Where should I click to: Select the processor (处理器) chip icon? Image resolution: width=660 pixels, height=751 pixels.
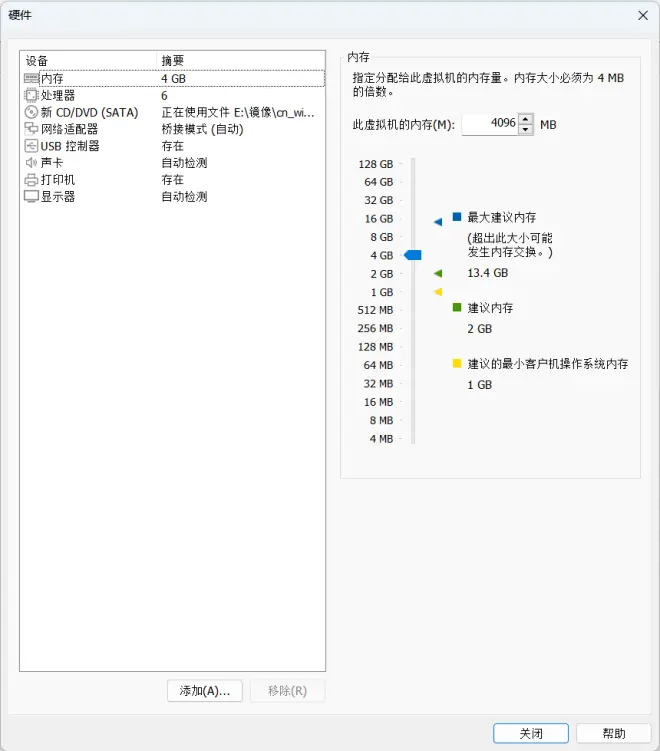coord(31,95)
